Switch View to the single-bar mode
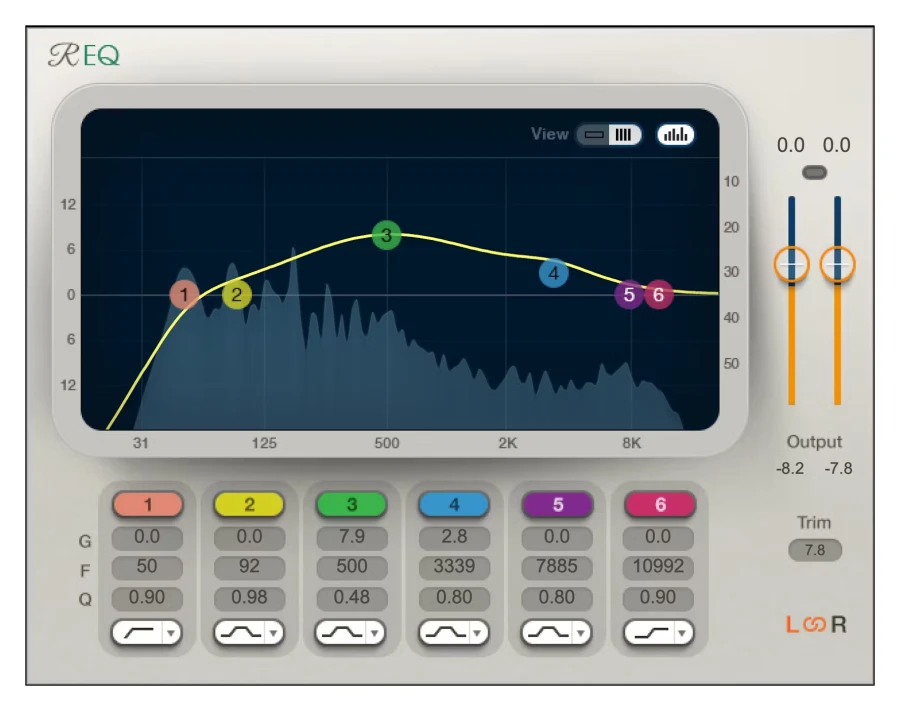 point(594,135)
